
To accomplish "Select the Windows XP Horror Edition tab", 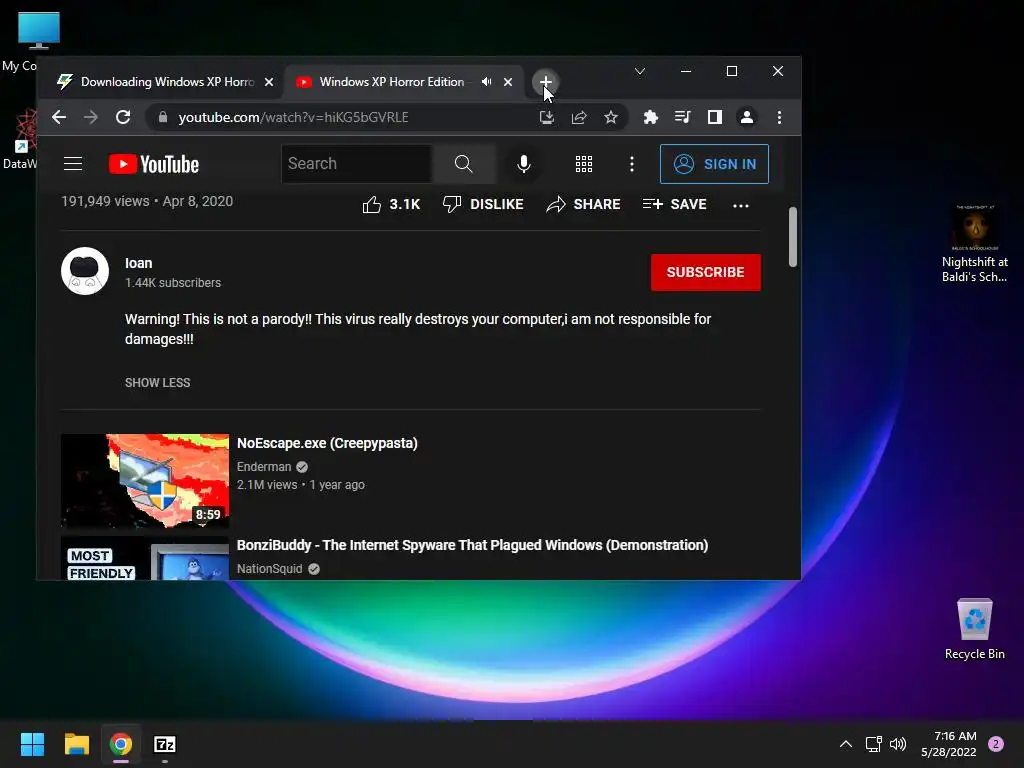I will tap(392, 82).
